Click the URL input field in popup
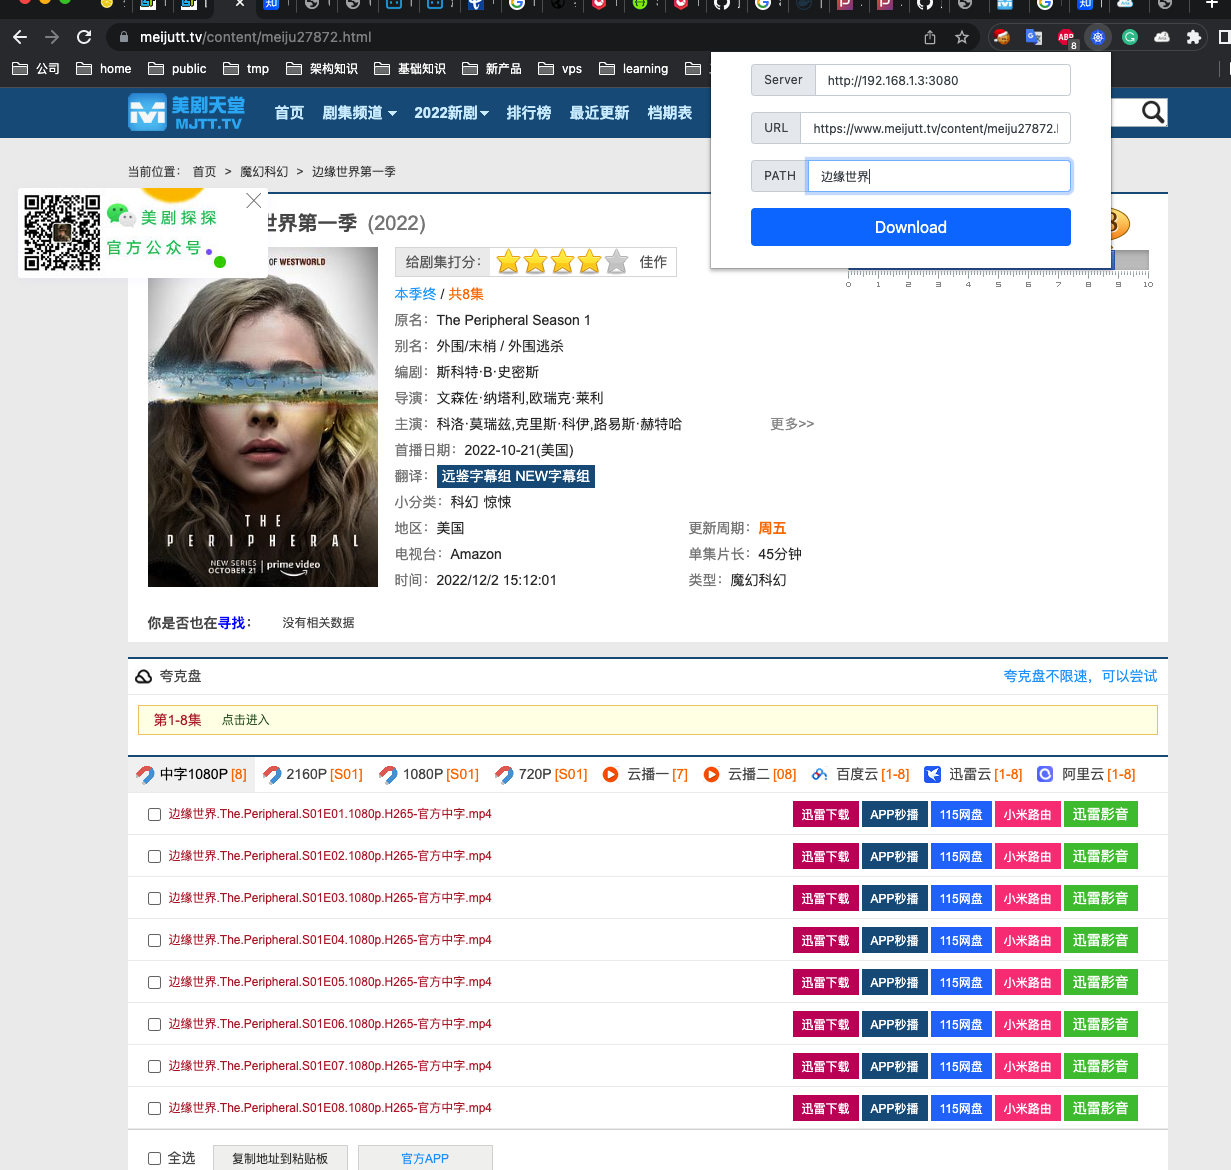 coord(936,128)
